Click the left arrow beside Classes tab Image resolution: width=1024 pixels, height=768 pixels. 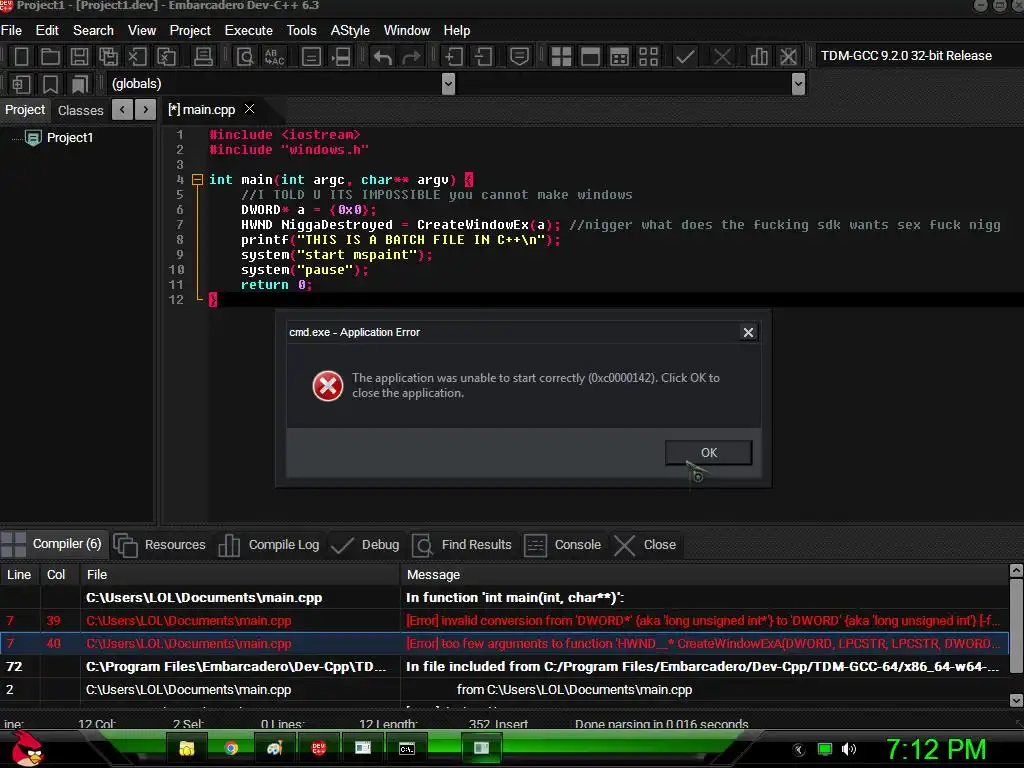point(122,110)
